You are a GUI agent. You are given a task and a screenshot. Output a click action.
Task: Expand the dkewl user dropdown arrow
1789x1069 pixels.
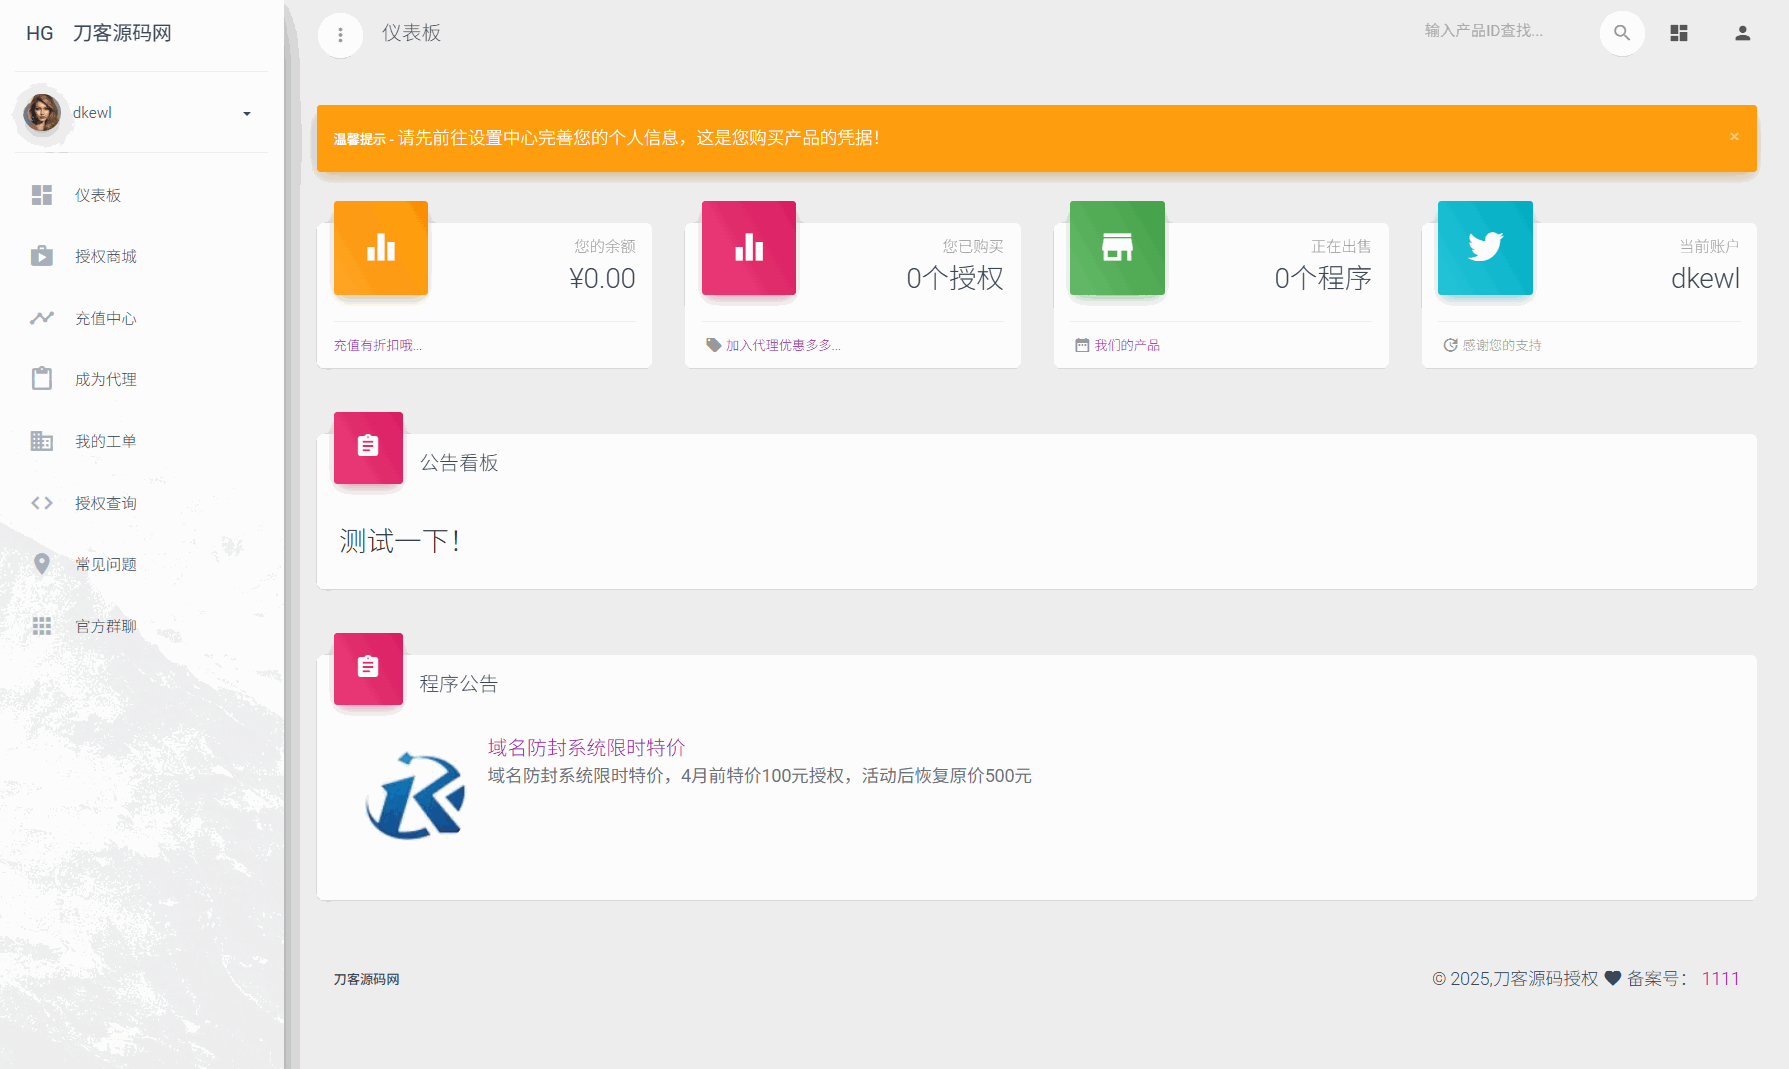coord(247,114)
